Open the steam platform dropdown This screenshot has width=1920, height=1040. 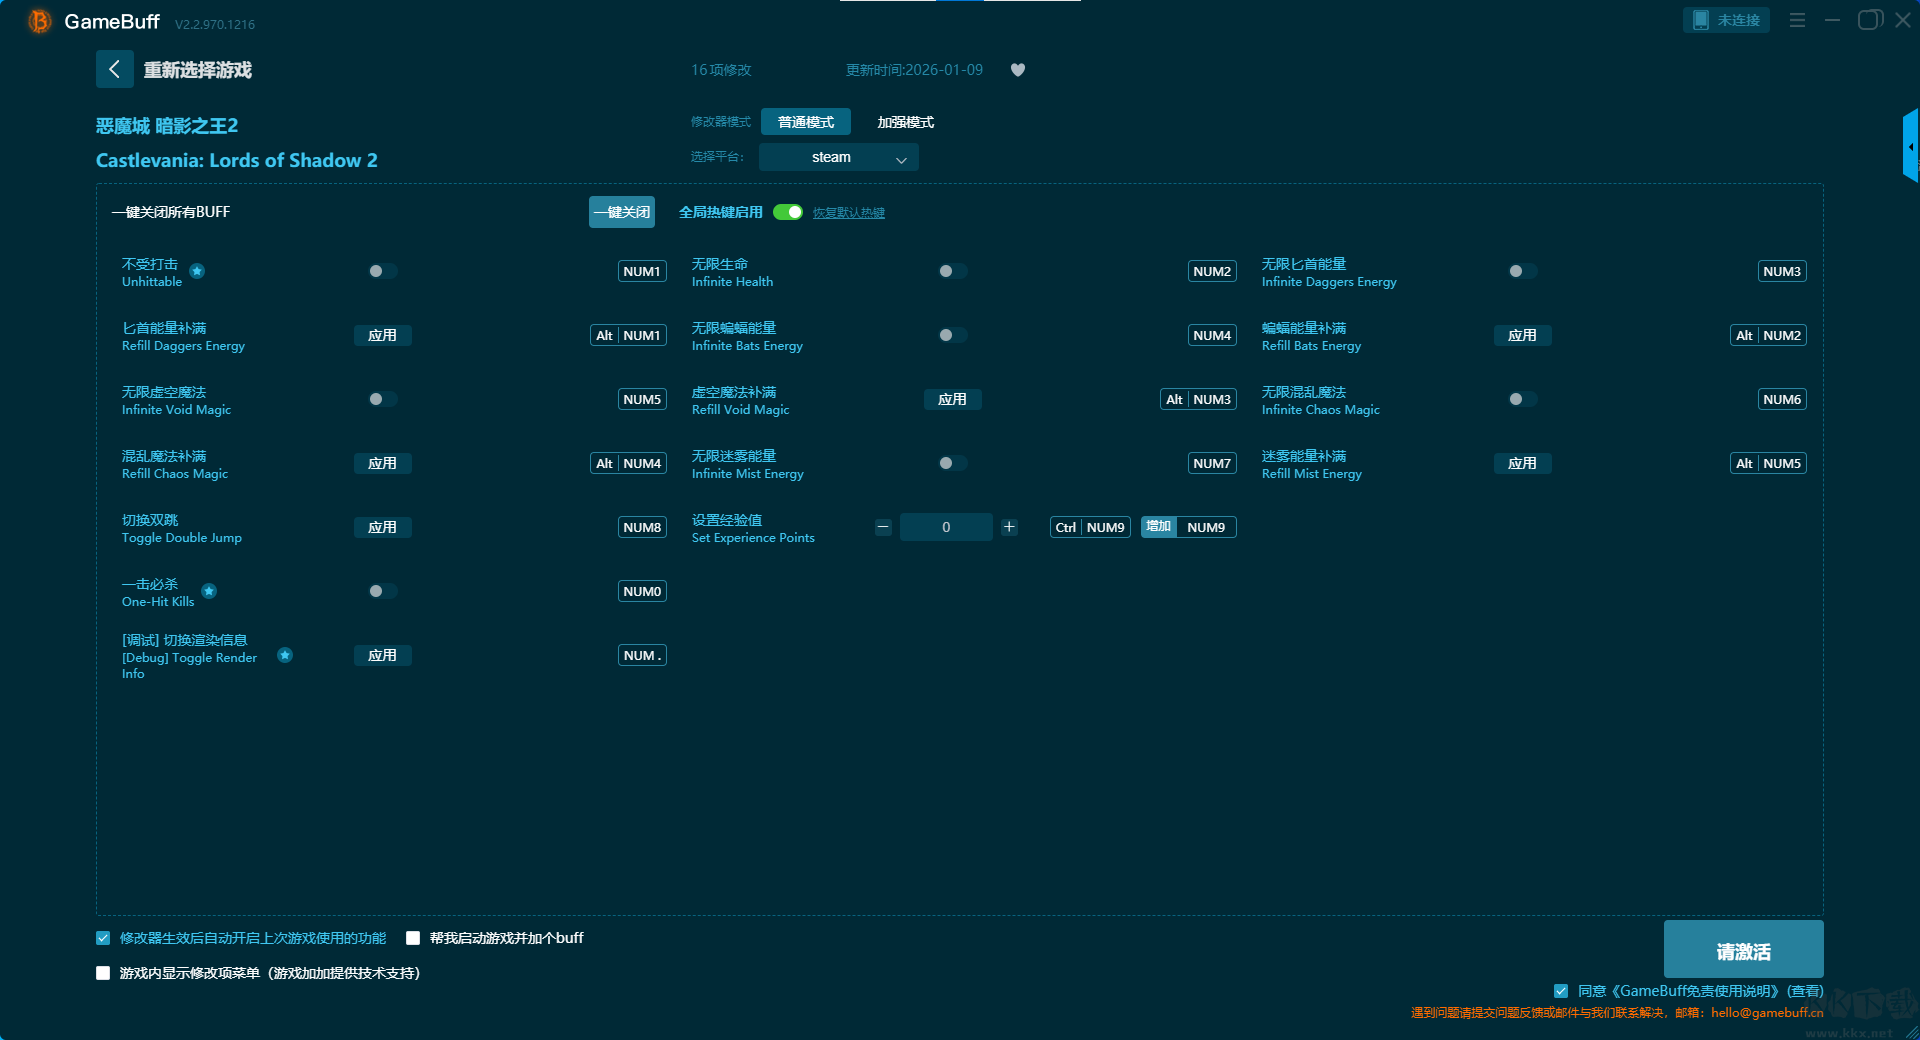838,157
